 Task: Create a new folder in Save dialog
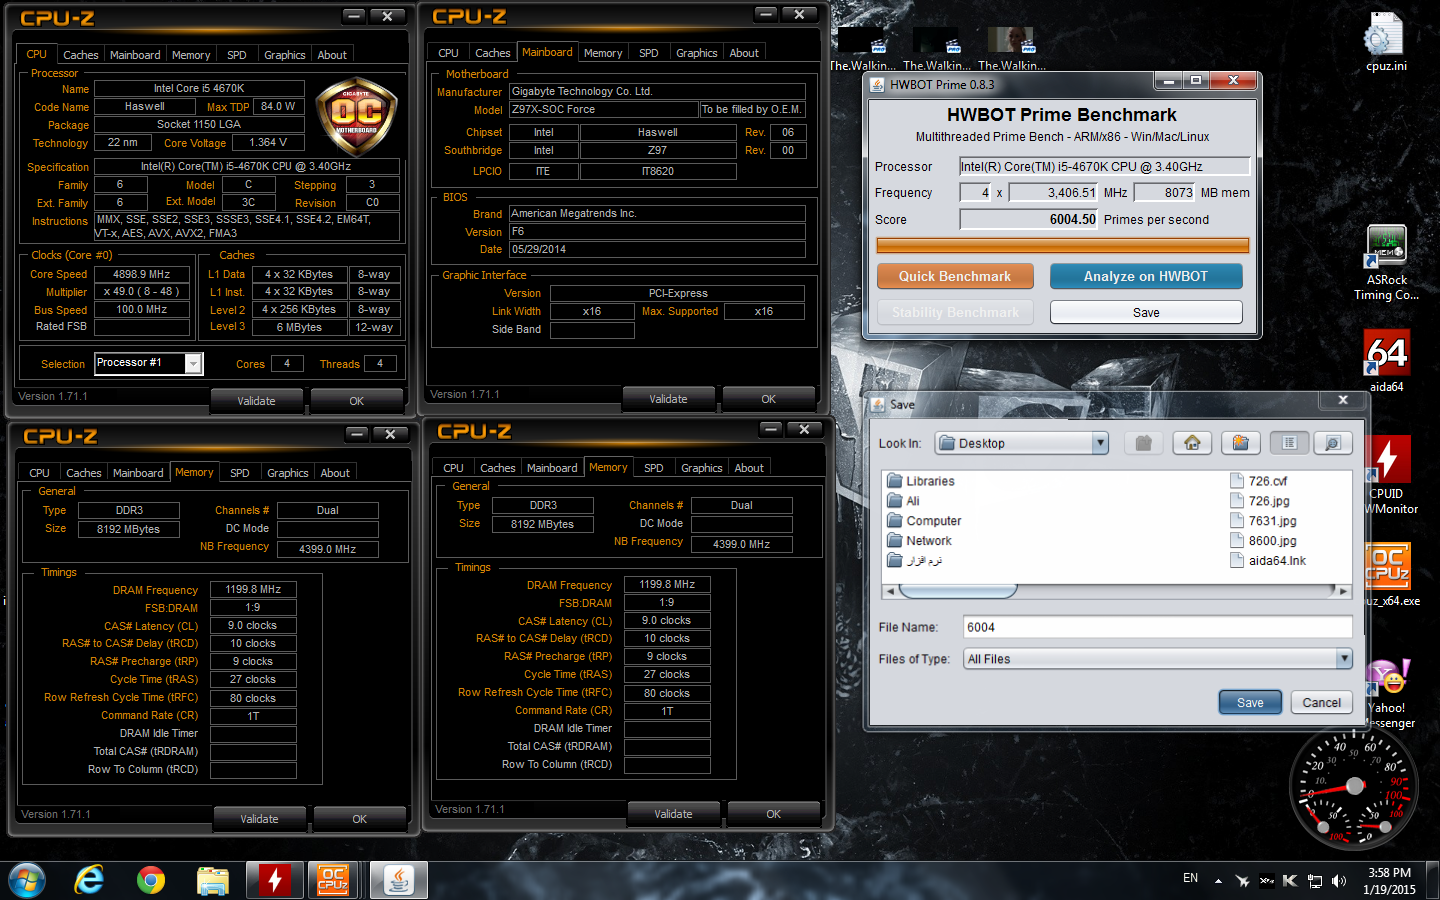[x=1240, y=443]
